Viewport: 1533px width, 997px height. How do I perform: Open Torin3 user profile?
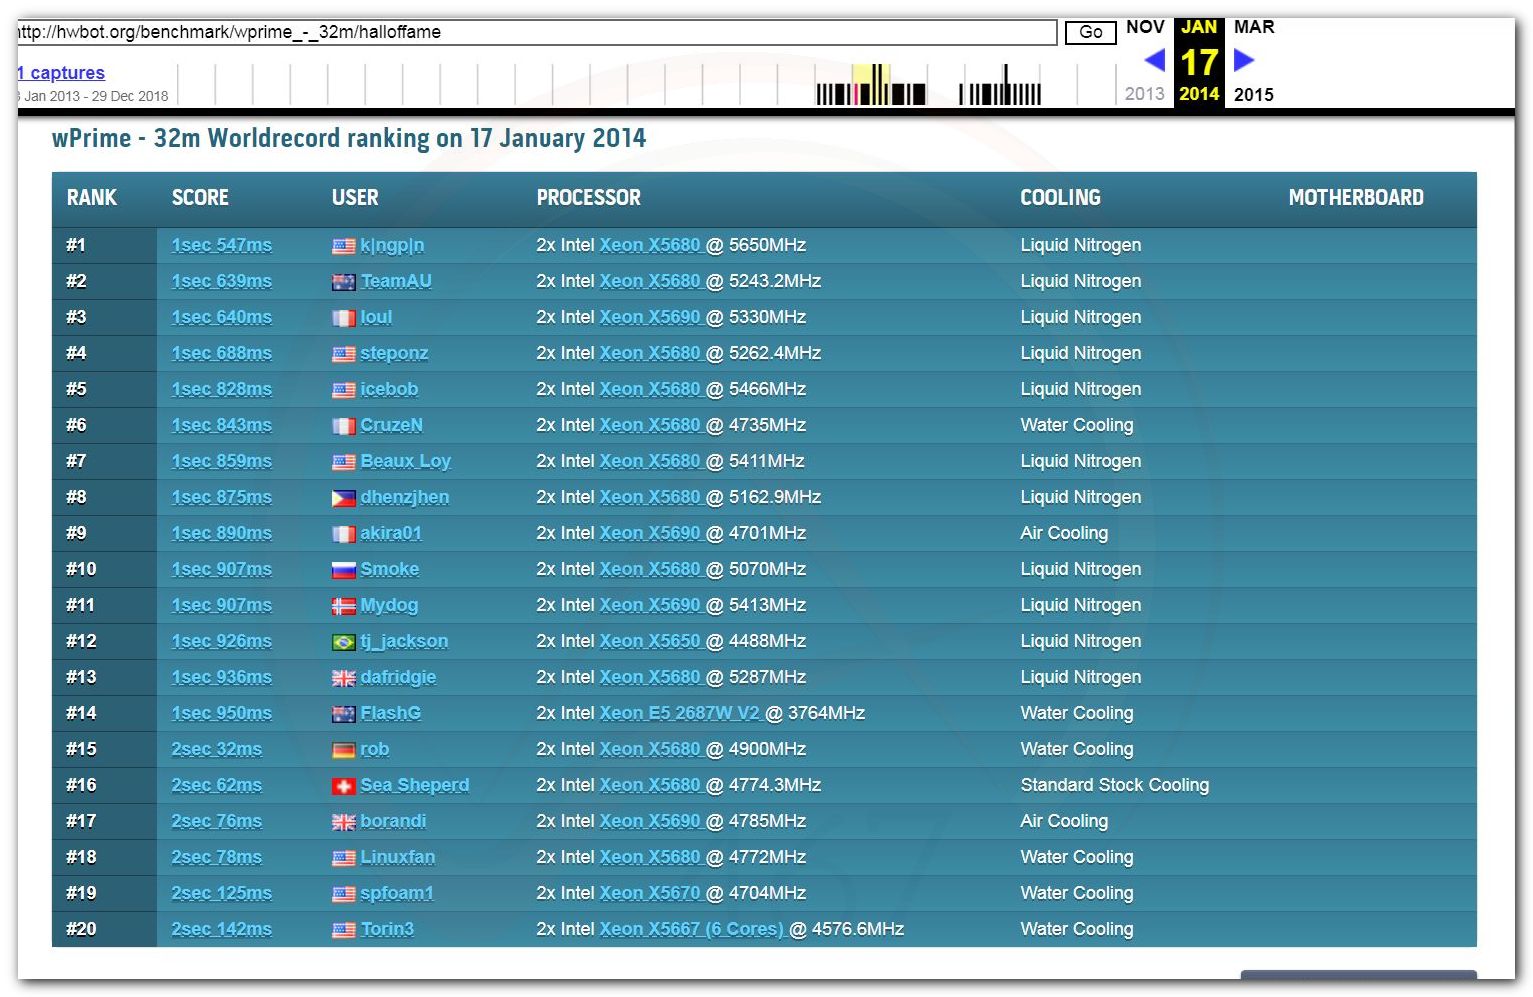coord(387,929)
